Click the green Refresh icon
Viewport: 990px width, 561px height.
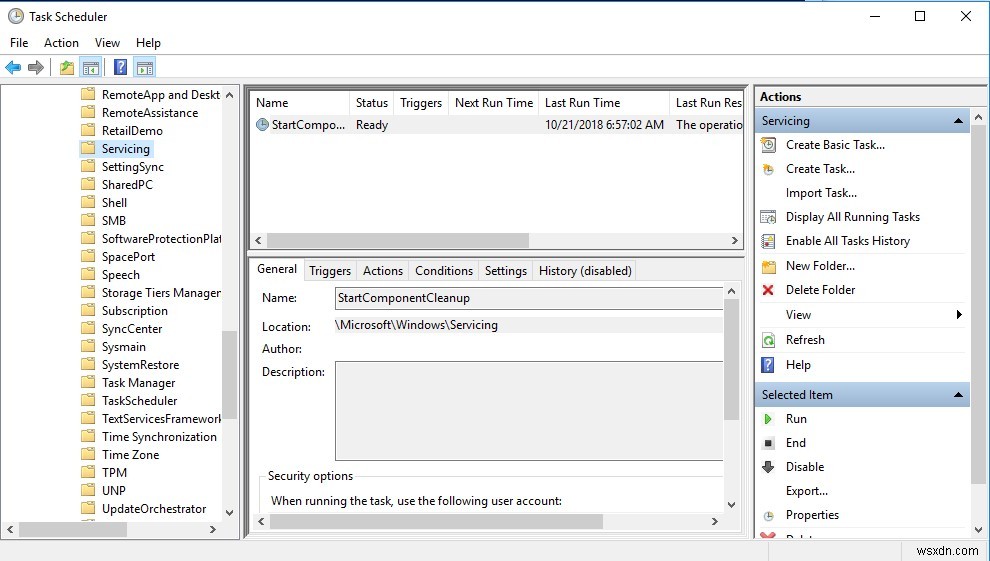click(x=768, y=340)
